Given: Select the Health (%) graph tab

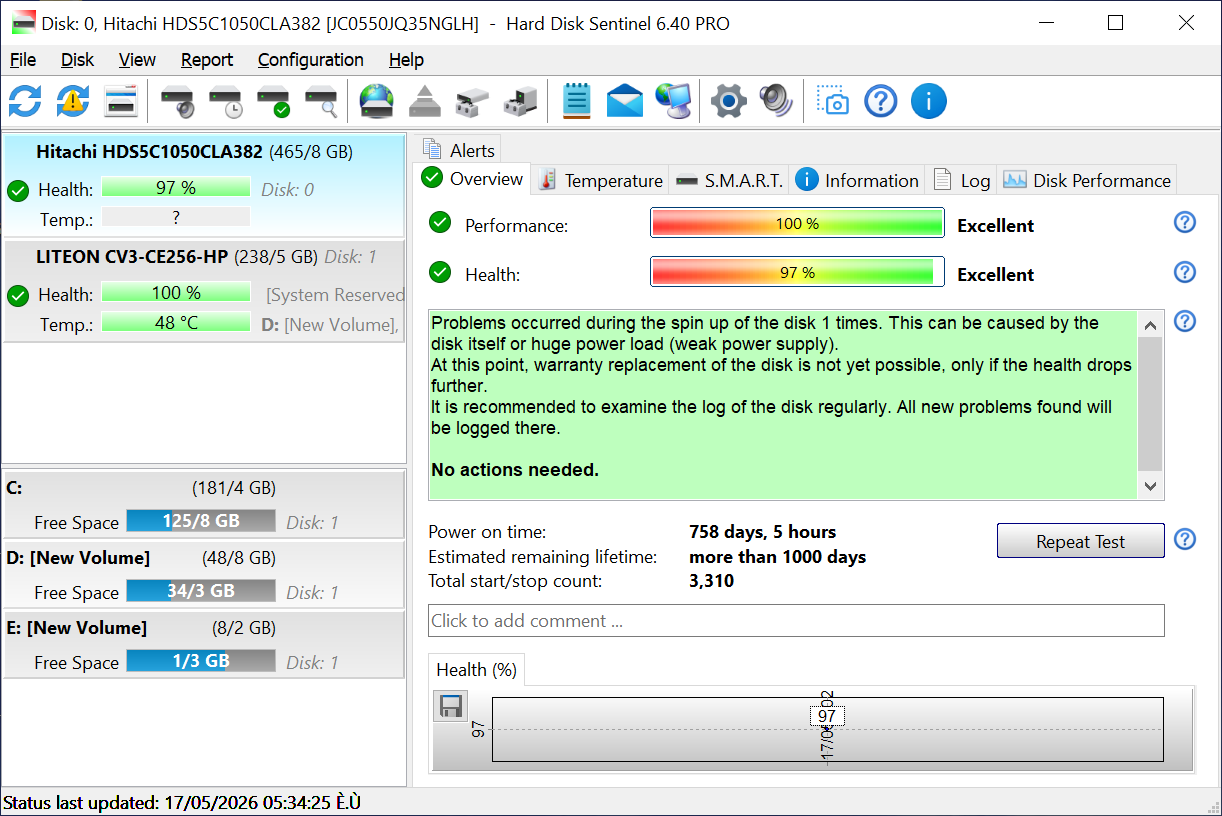Looking at the screenshot, I should tap(476, 670).
